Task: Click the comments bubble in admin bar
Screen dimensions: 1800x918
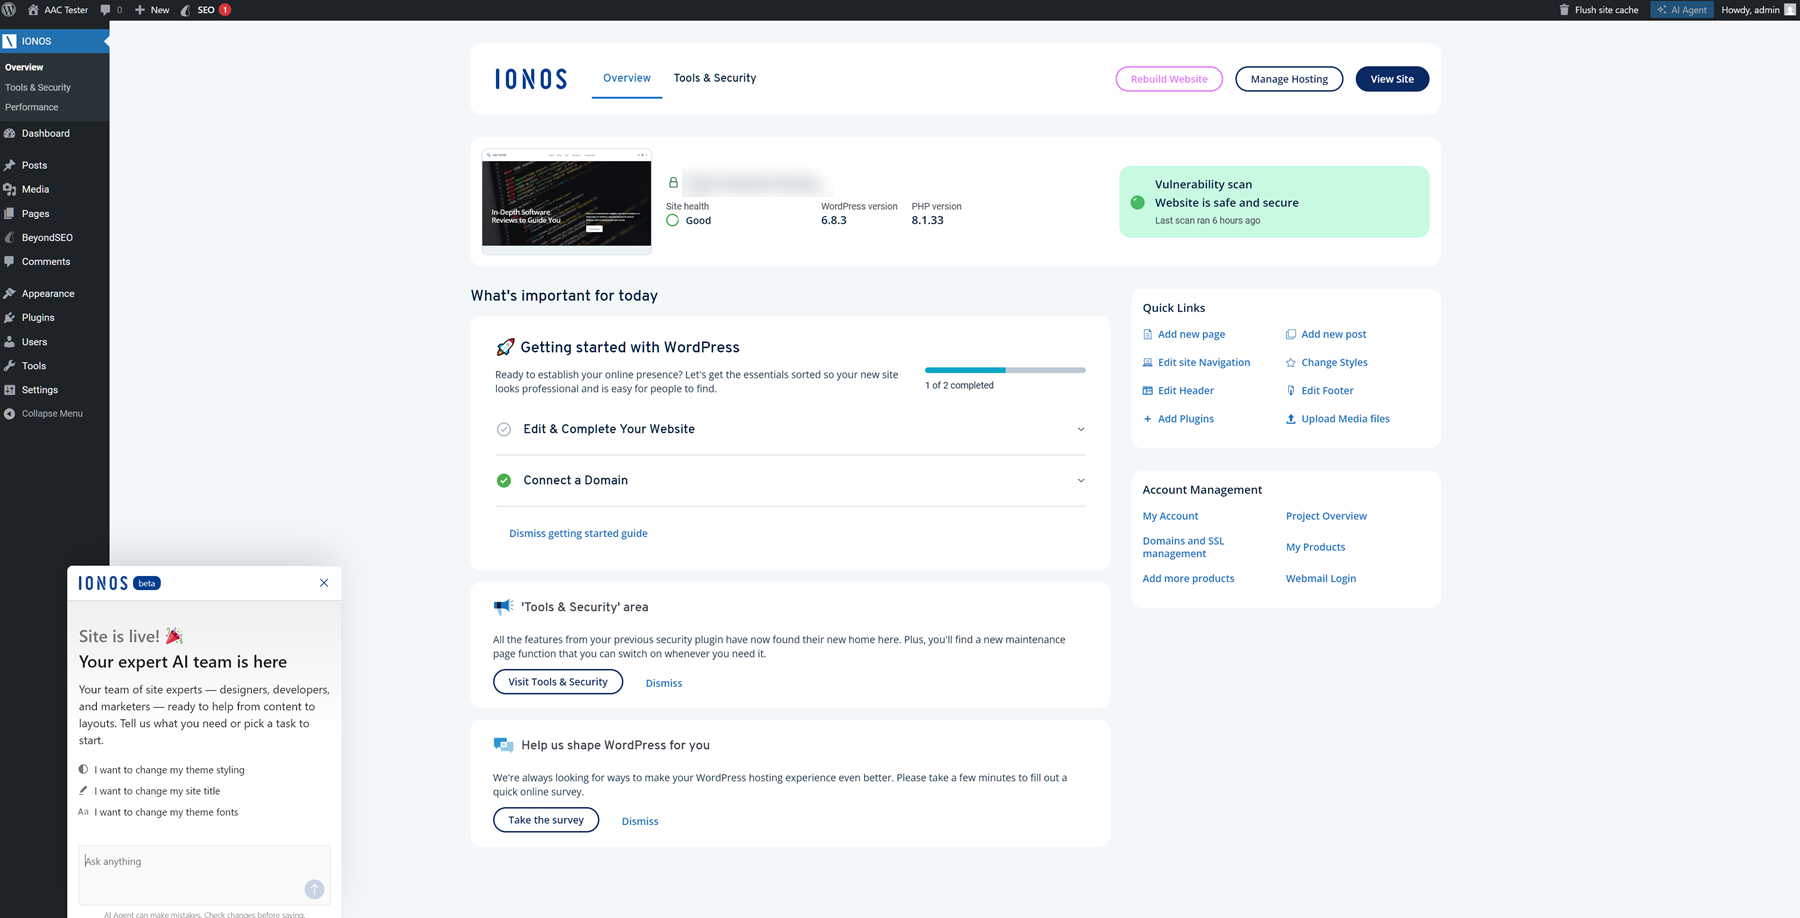Action: click(106, 10)
